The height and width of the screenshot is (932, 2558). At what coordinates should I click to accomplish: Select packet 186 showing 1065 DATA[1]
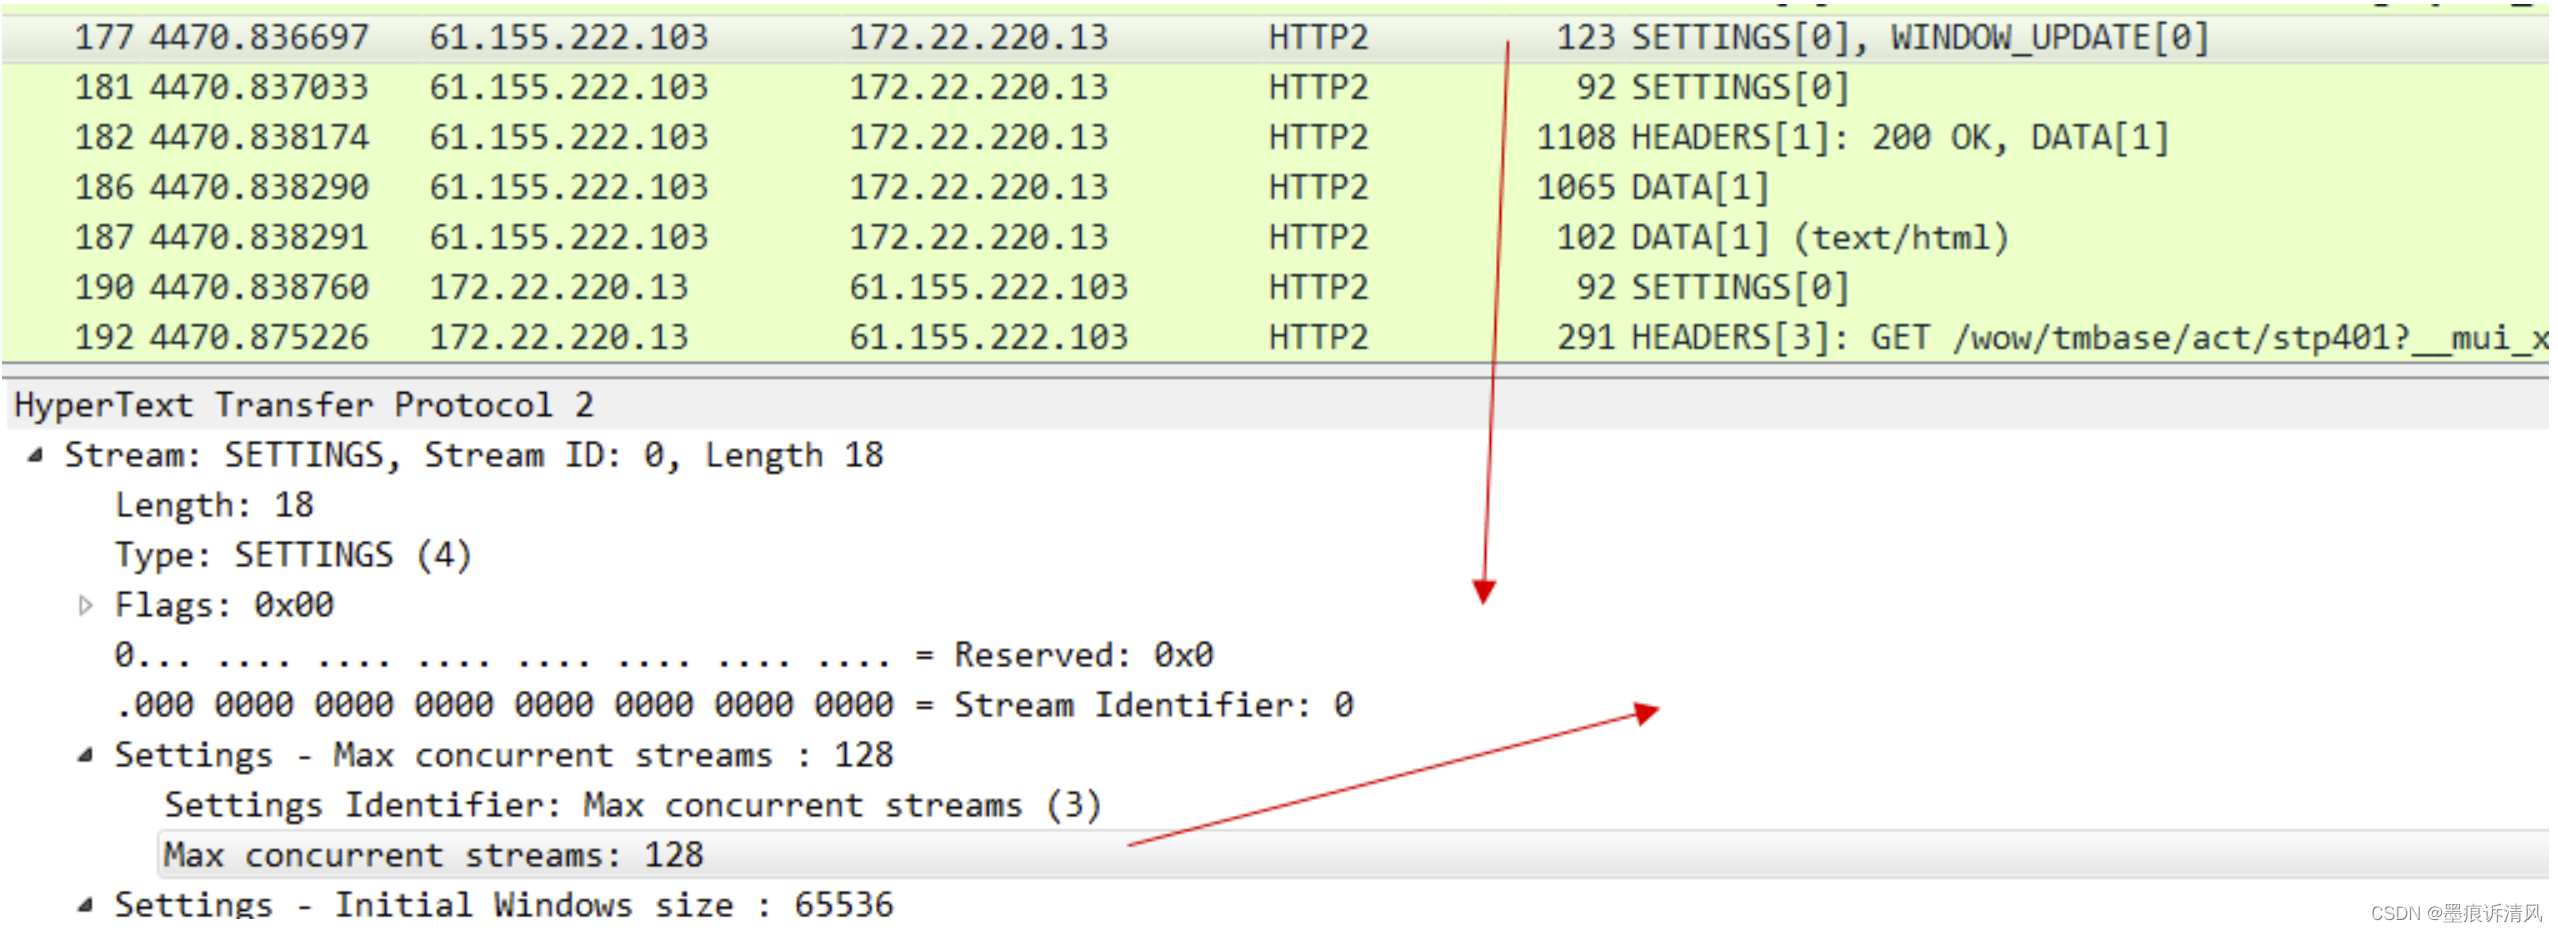click(800, 186)
